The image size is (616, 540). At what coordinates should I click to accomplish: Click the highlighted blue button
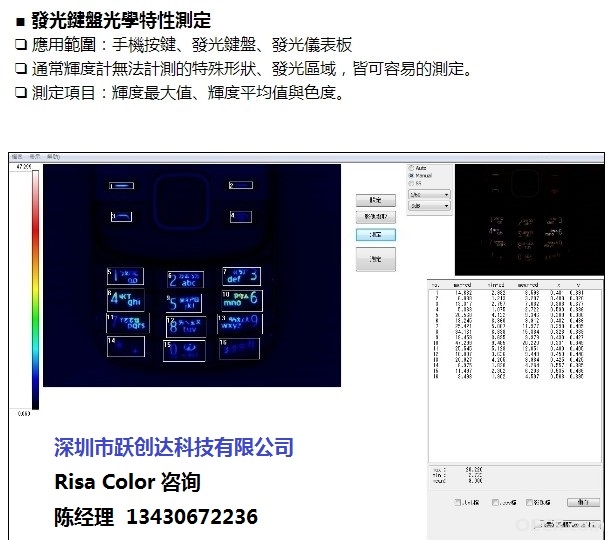(x=376, y=234)
